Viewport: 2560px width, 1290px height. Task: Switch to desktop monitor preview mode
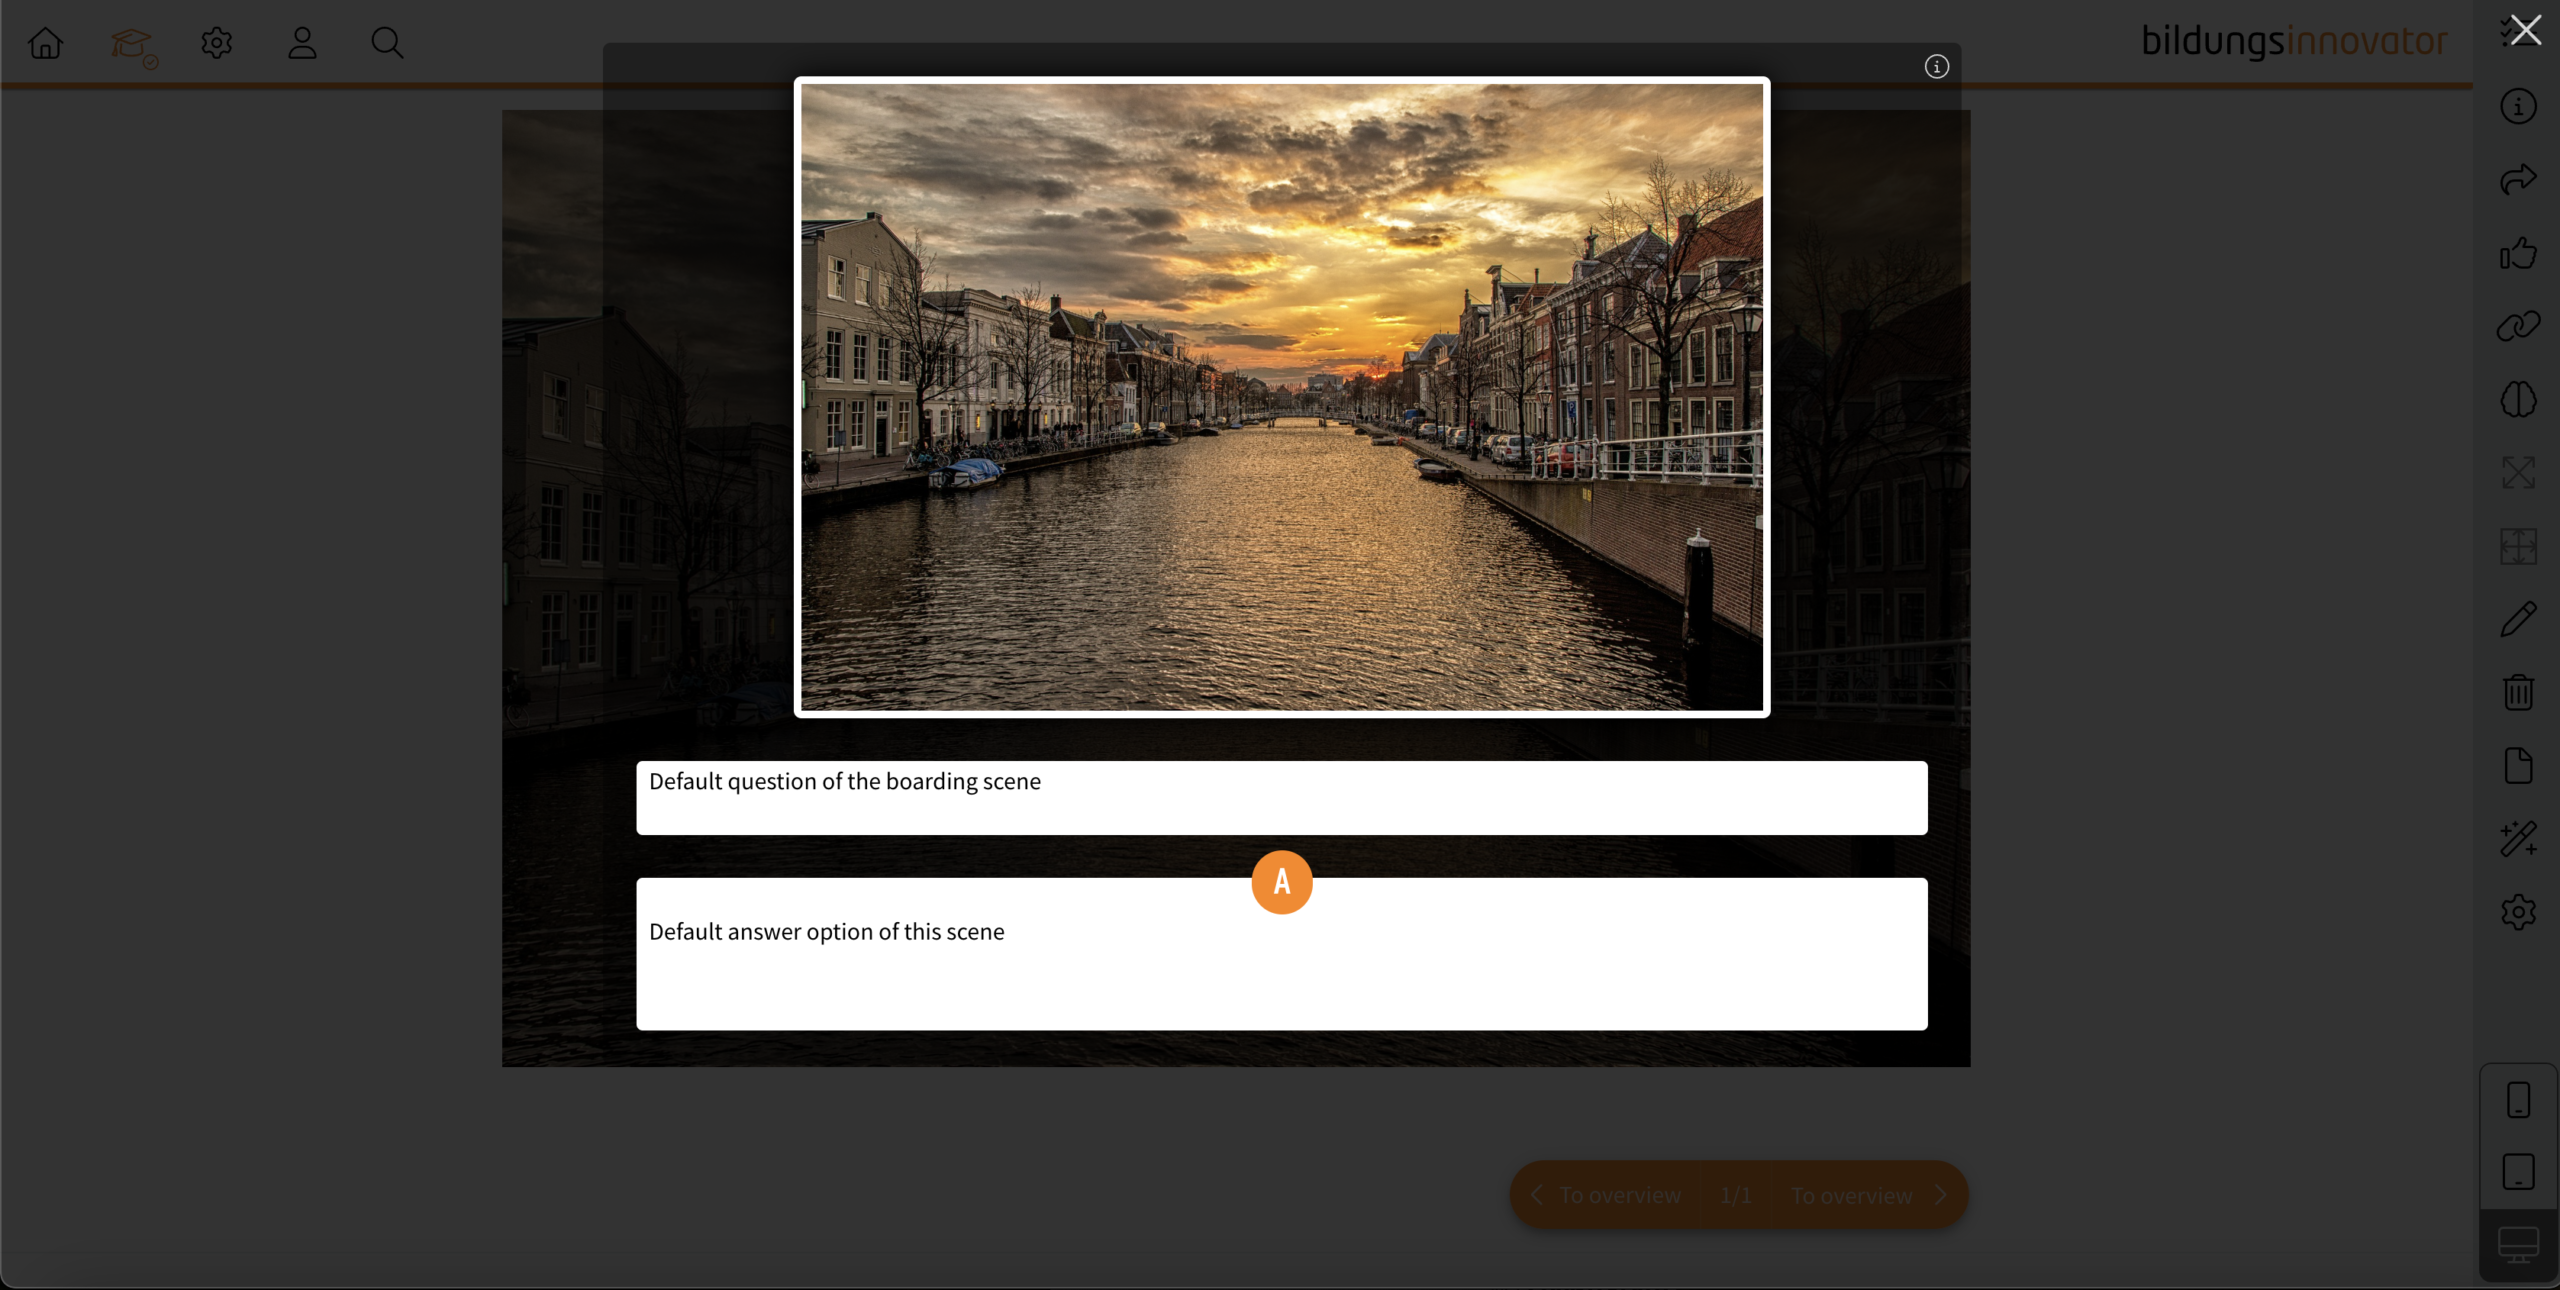tap(2518, 1245)
